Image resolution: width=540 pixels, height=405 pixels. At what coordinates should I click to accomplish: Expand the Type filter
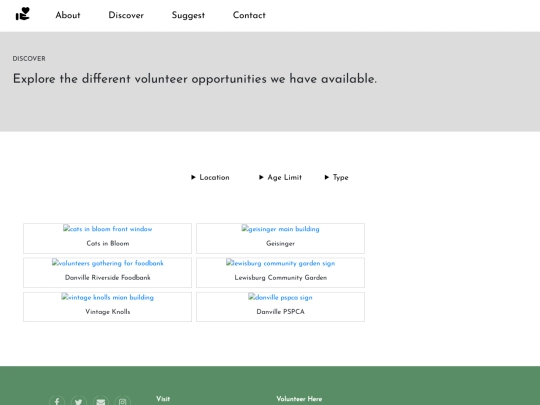tap(336, 177)
